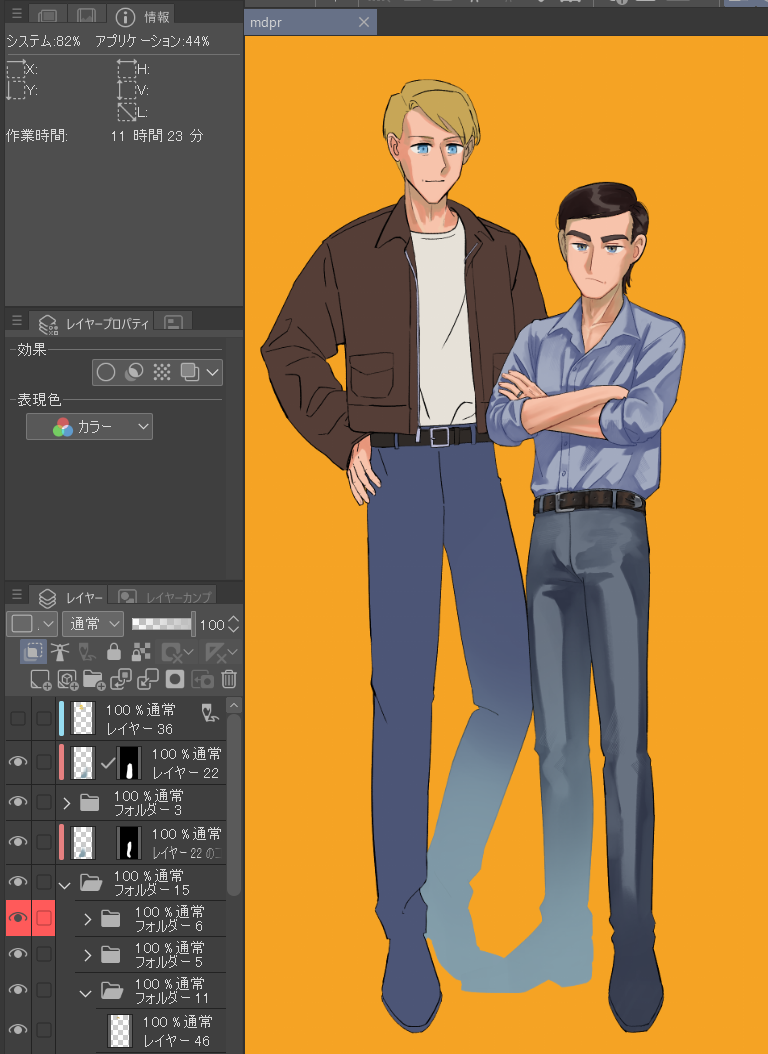Hide フォルダー 6 with red eye

(18, 918)
